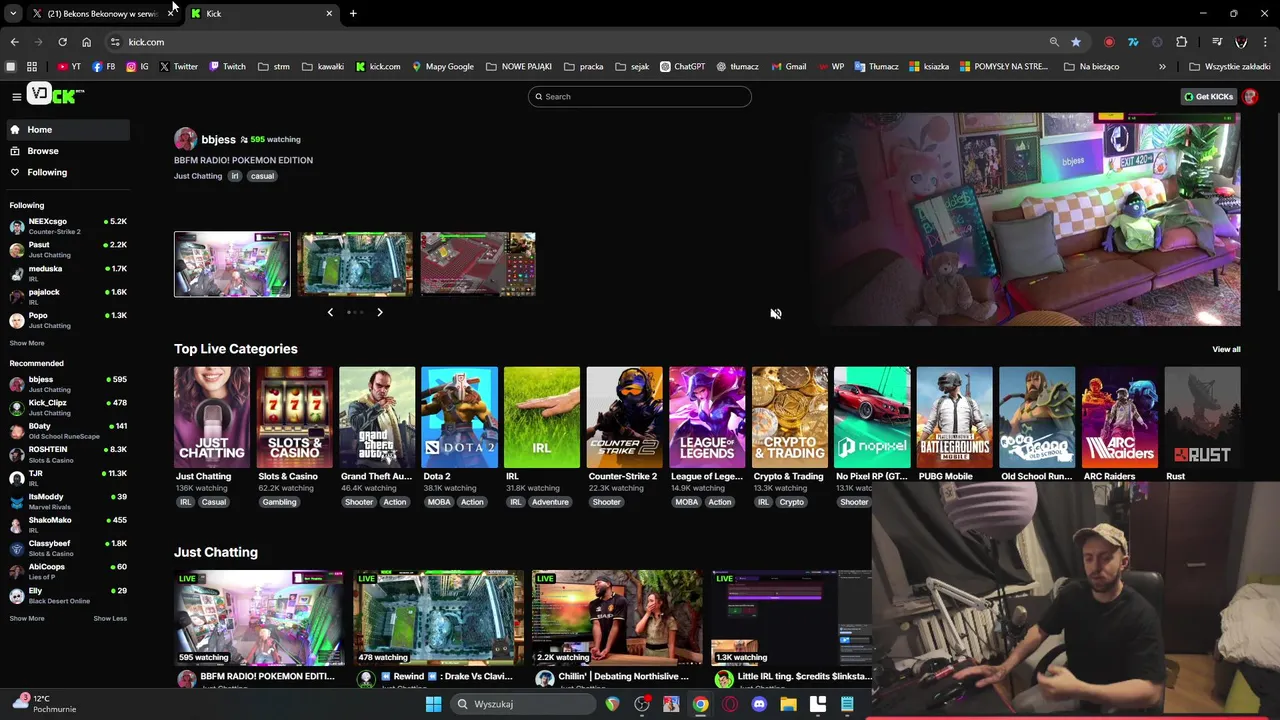Viewport: 1280px width, 720px height.
Task: Expand Show More under Recommended list
Action: coord(27,618)
